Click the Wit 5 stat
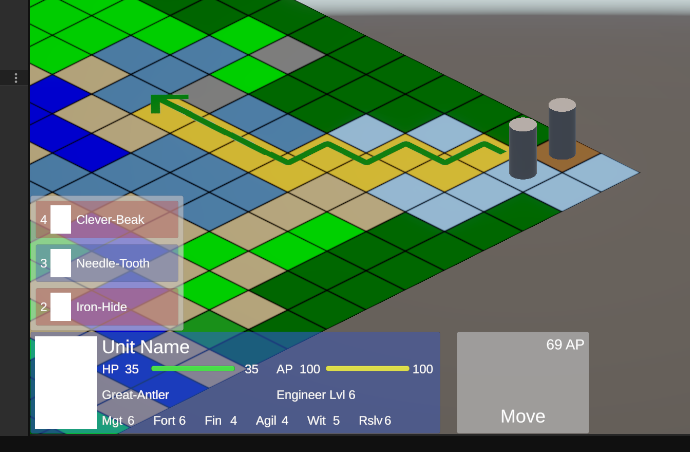 point(323,421)
